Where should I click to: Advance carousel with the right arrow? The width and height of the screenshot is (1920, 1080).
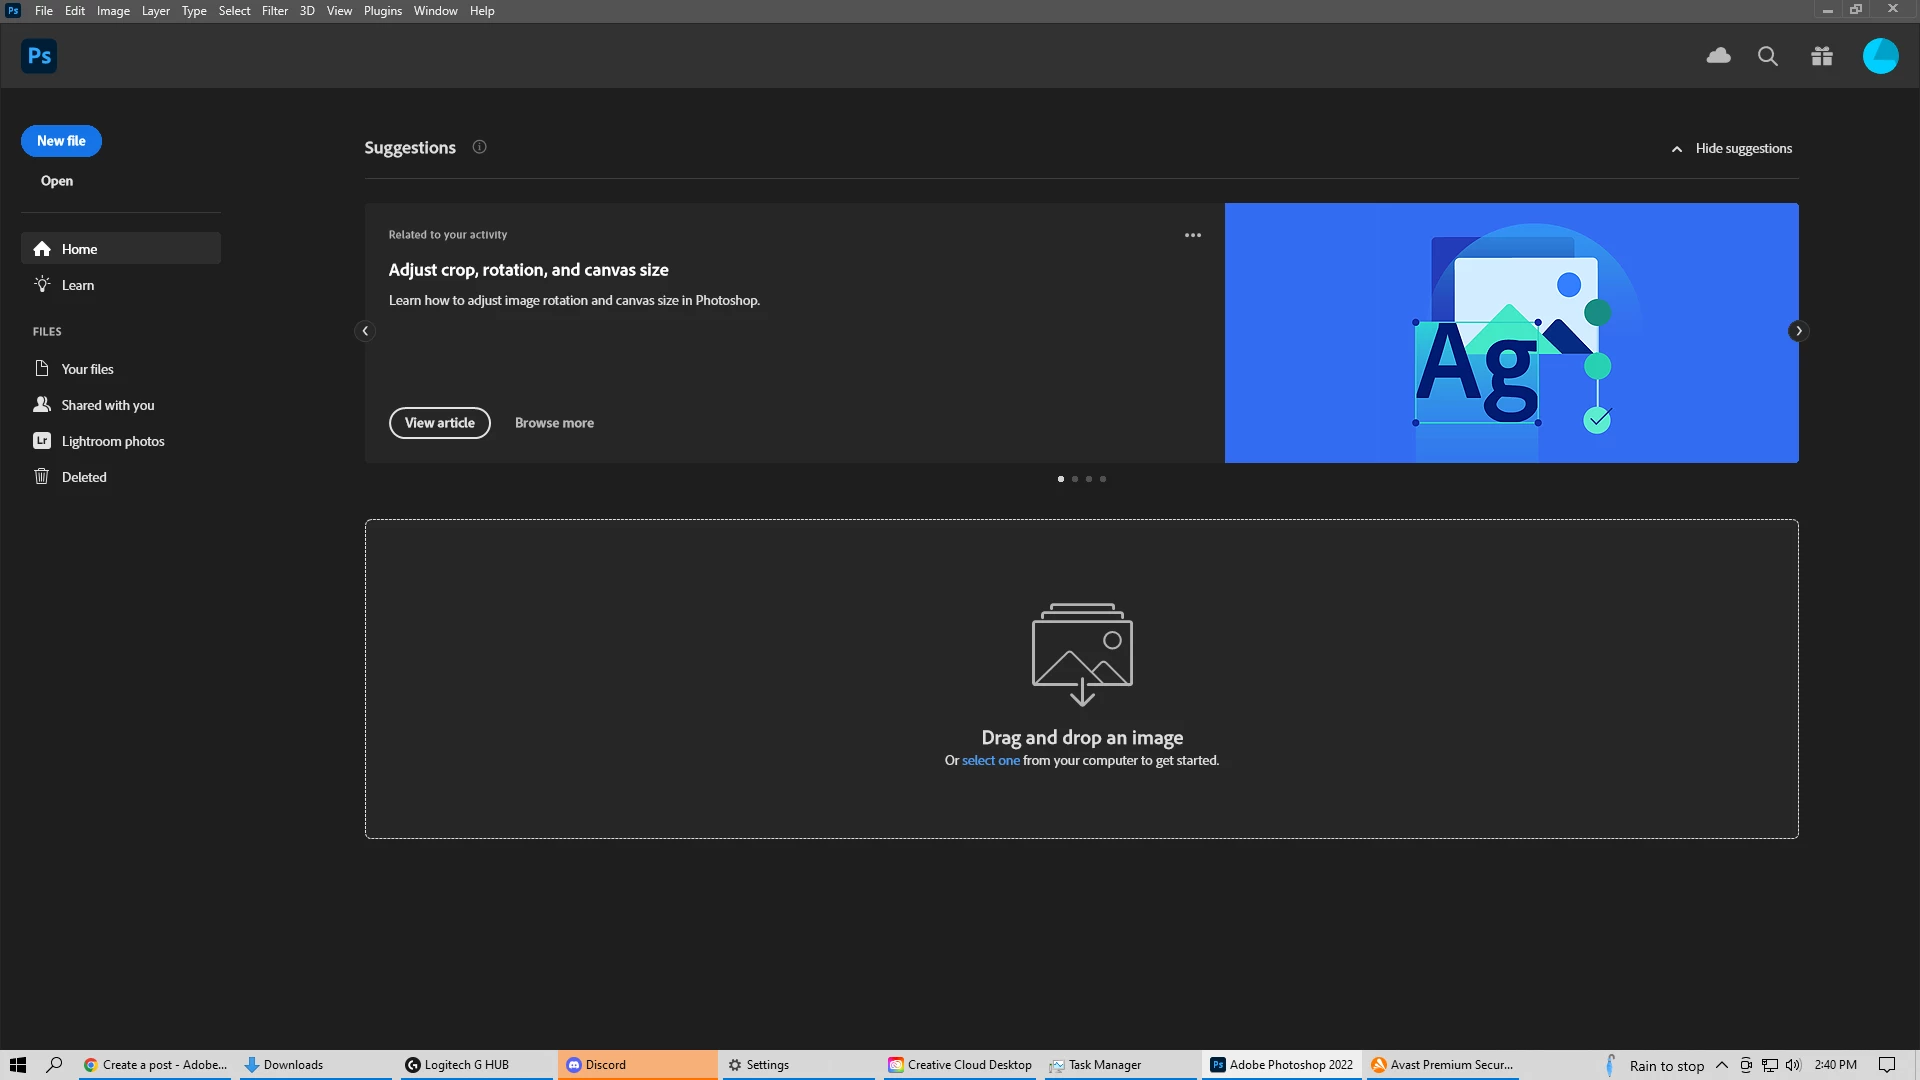pyautogui.click(x=1798, y=331)
